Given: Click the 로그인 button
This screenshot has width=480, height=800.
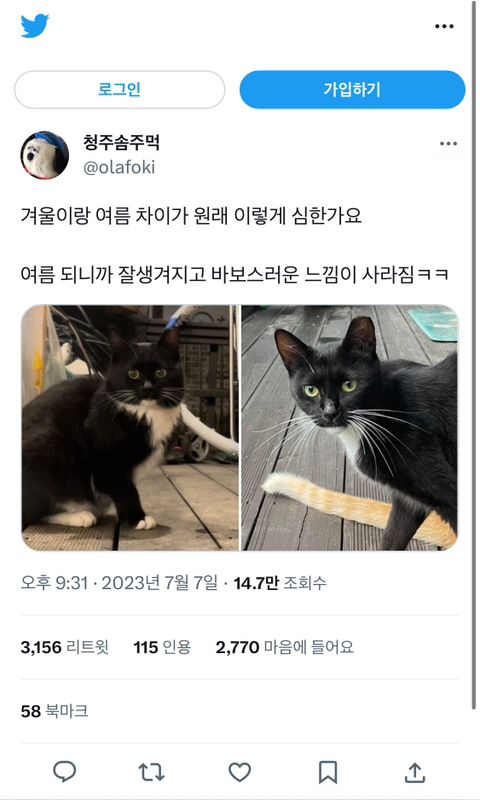Looking at the screenshot, I should 119,90.
